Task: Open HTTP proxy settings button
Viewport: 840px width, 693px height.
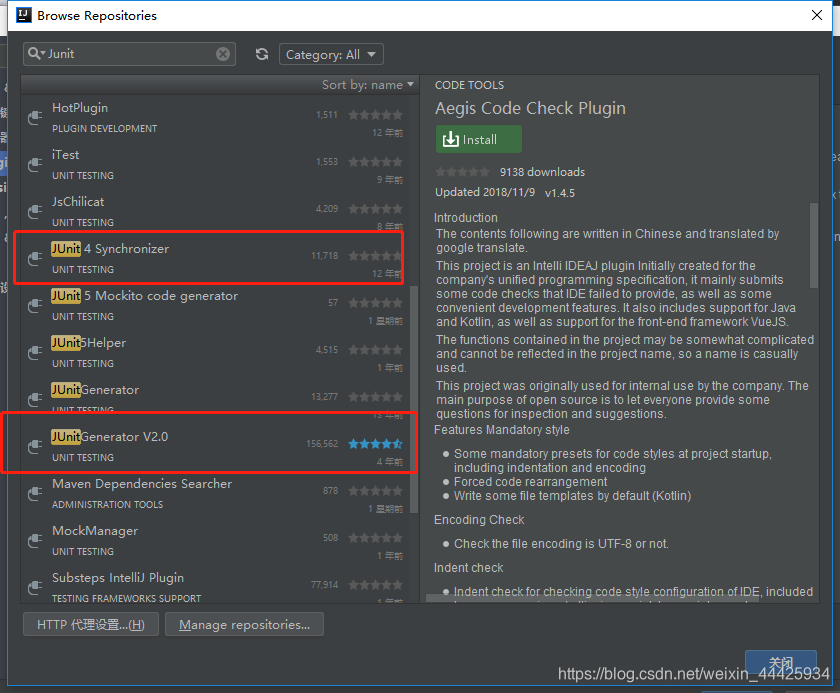Action: [91, 624]
